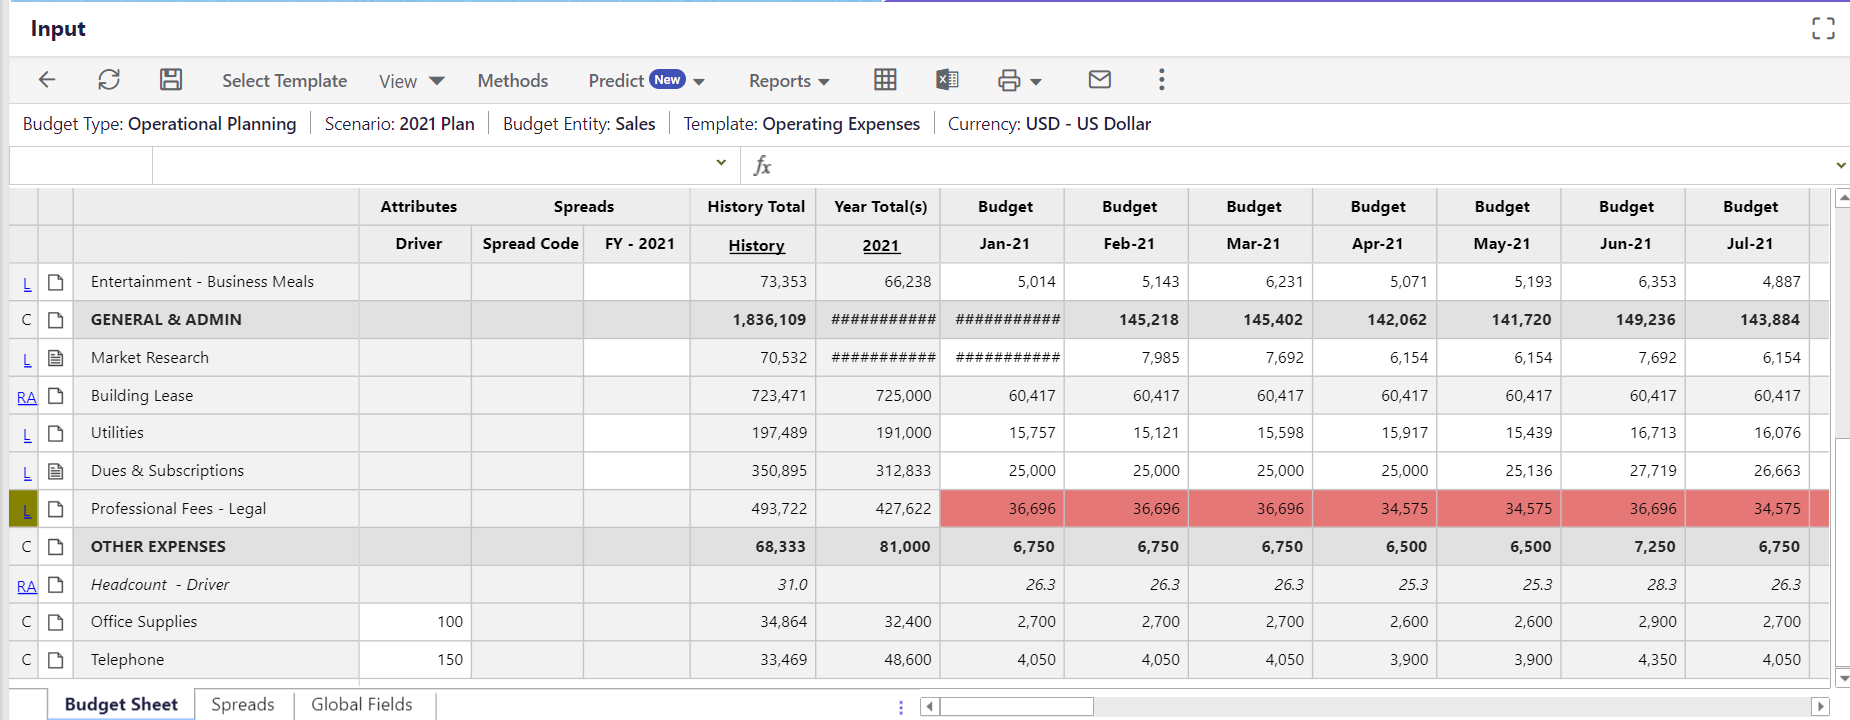Click the printer icon
Viewport: 1850px width, 720px height.
coord(1009,81)
